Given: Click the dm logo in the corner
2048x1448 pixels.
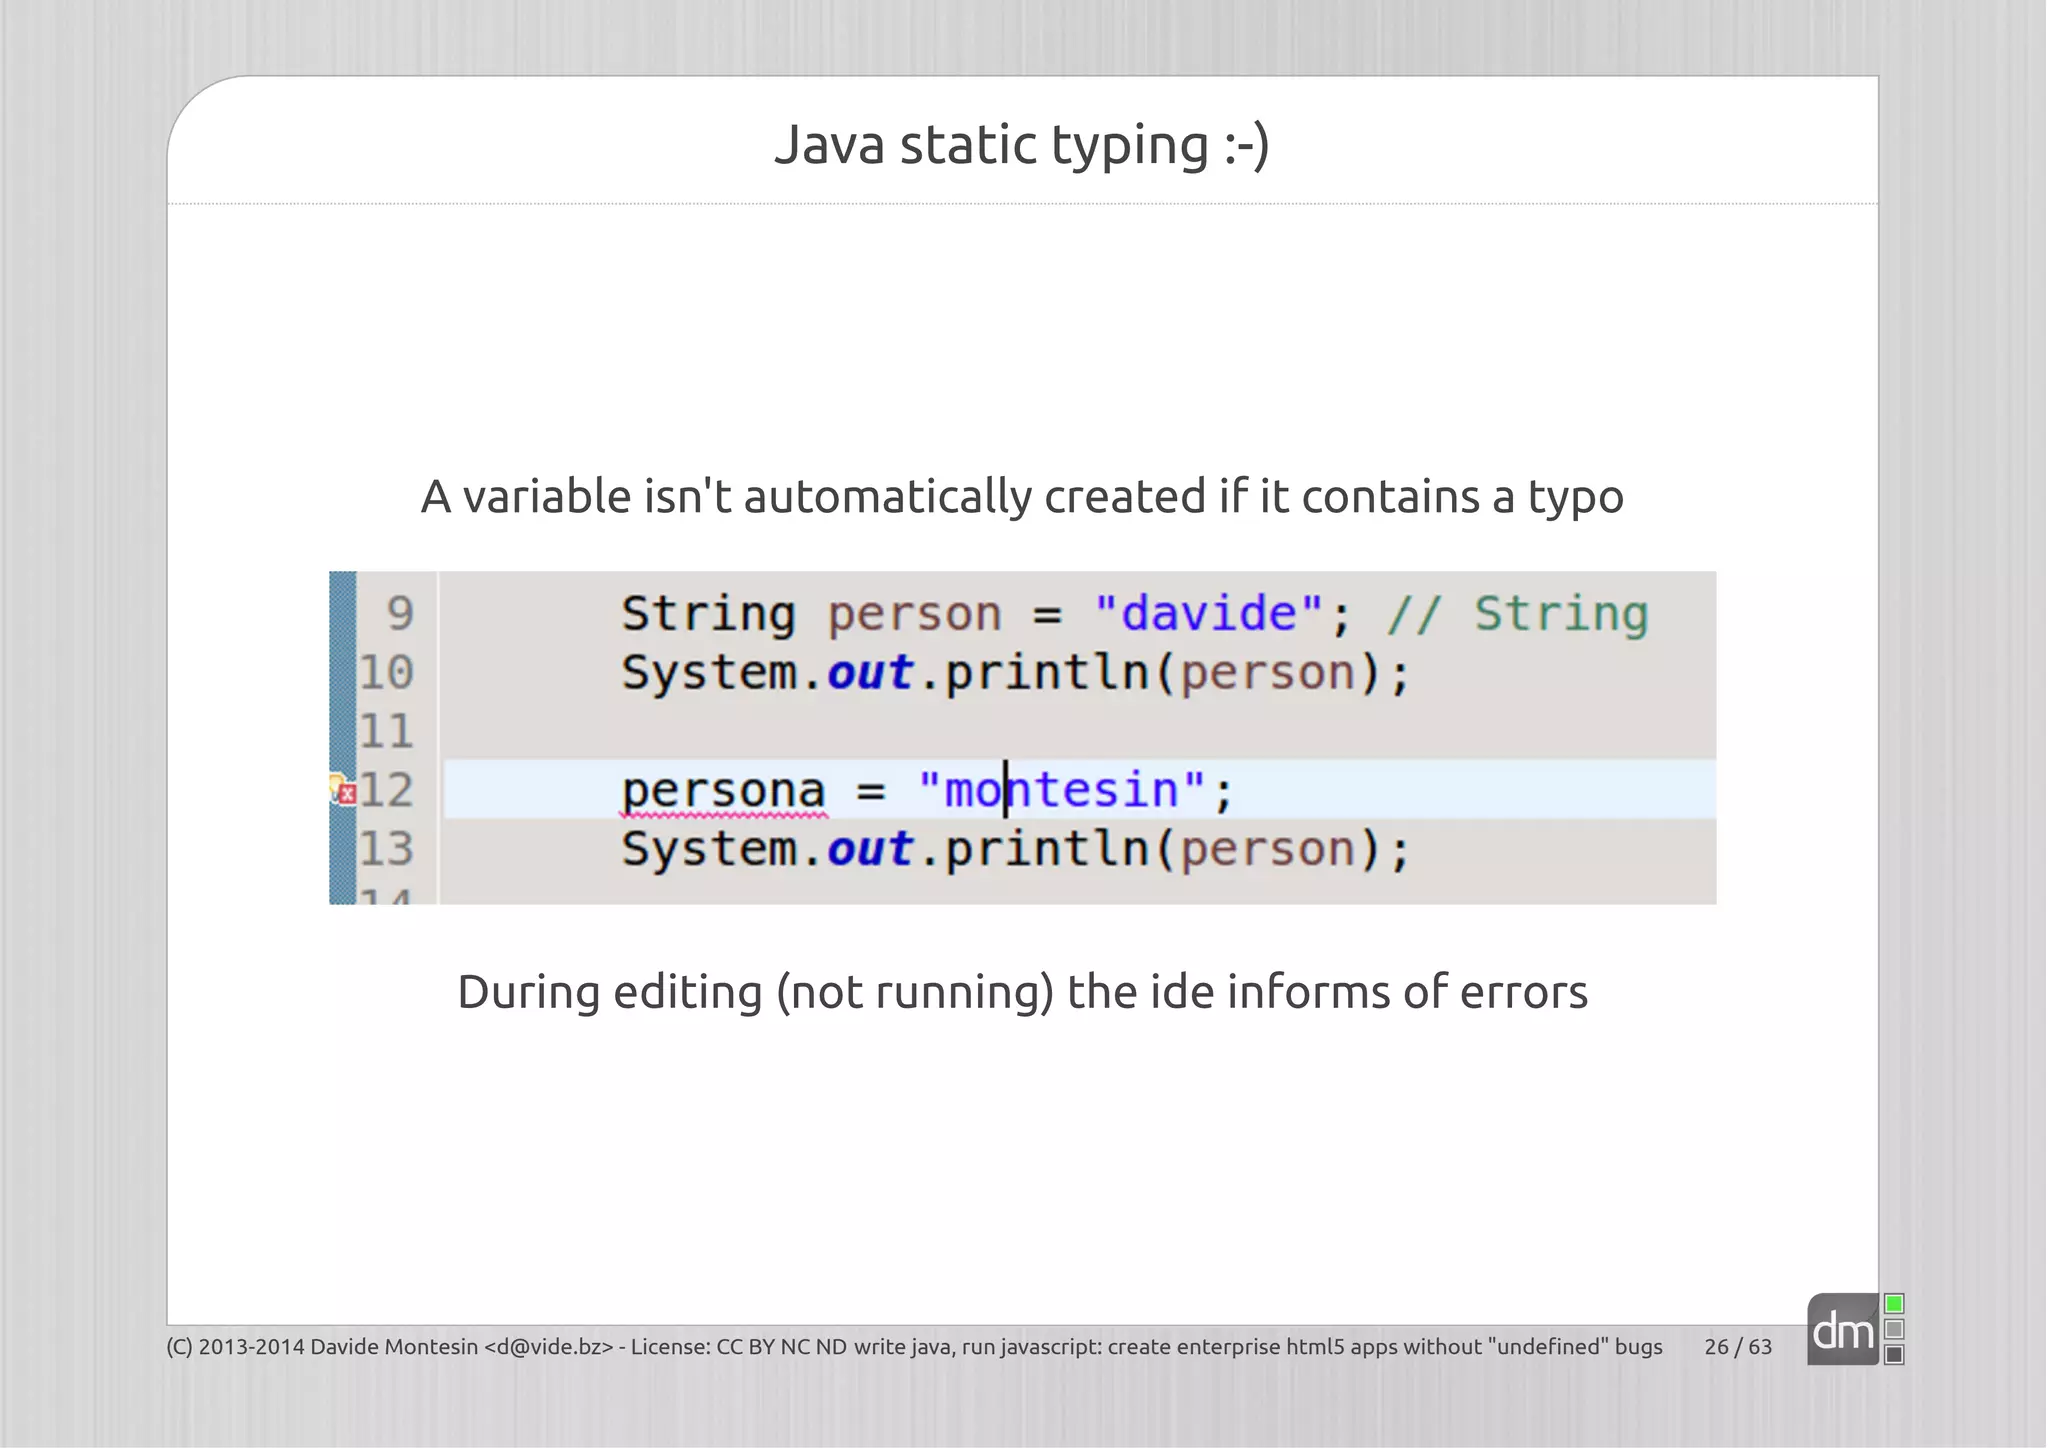Looking at the screenshot, I should coord(1842,1329).
